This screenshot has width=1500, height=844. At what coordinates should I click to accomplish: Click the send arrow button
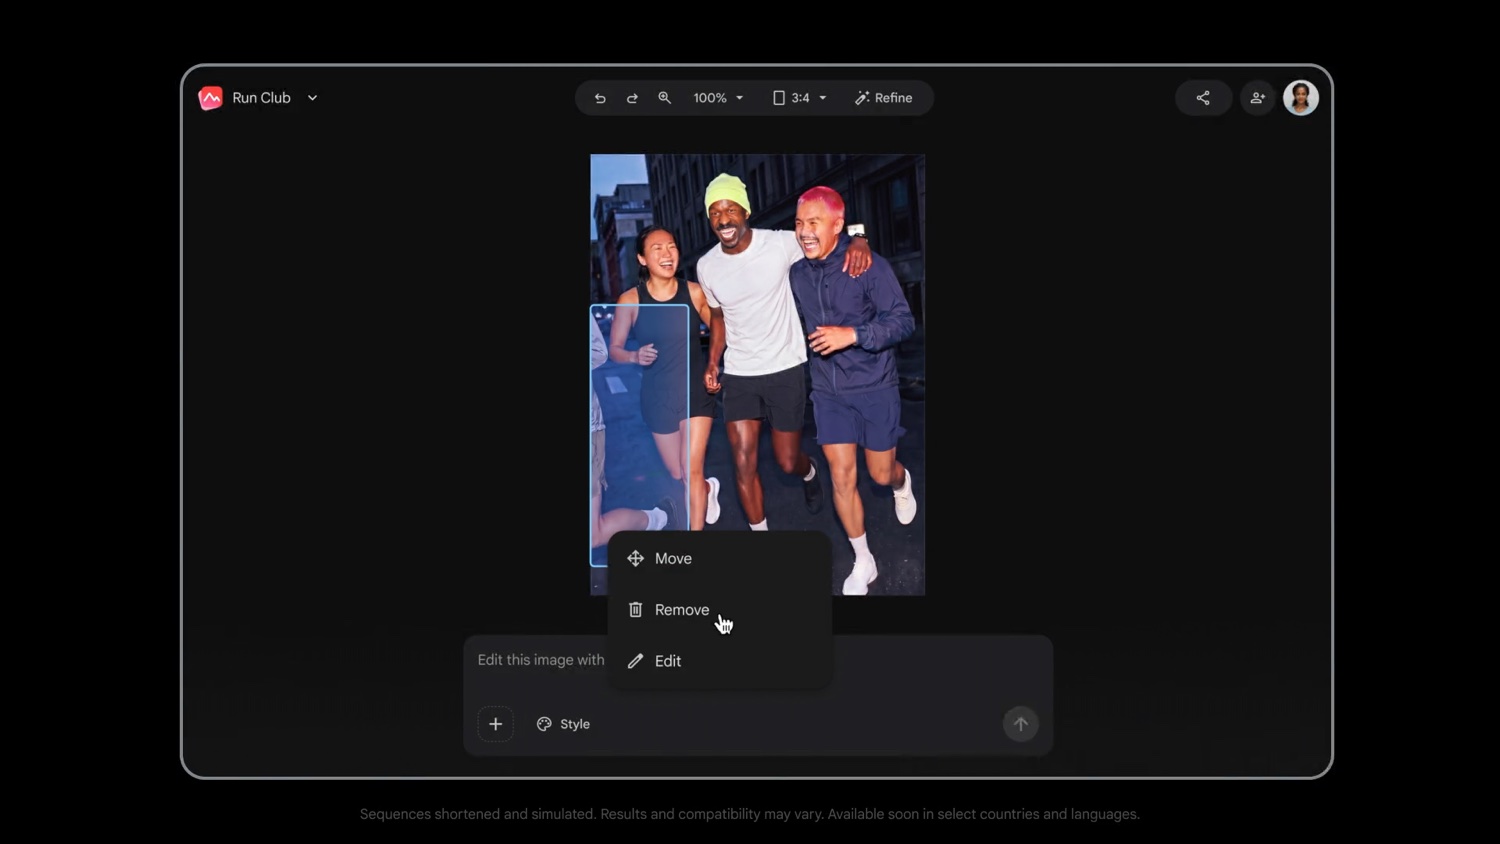1021,724
